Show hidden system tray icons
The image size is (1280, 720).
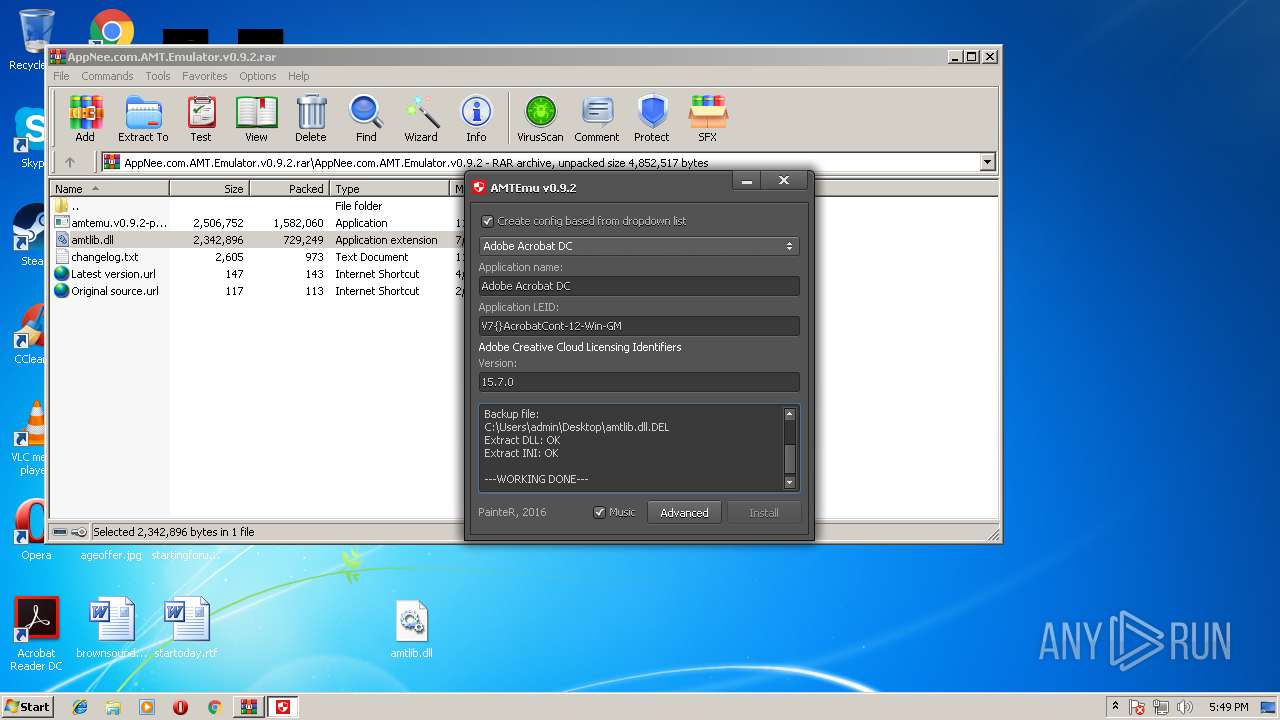pos(1115,707)
